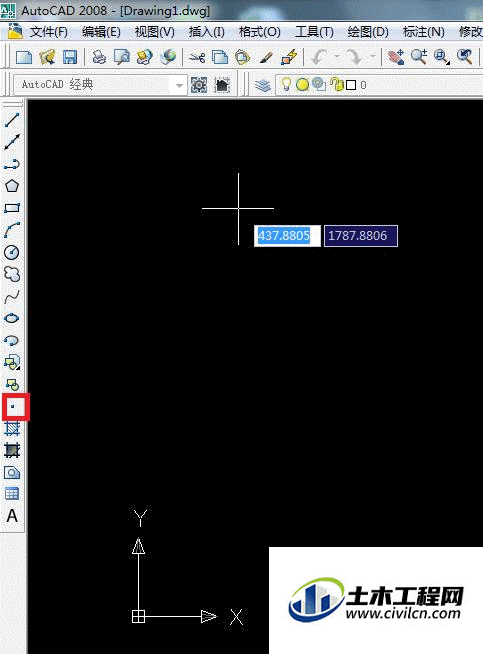483x654 pixels.
Task: Click the Open file icon
Action: tap(47, 57)
